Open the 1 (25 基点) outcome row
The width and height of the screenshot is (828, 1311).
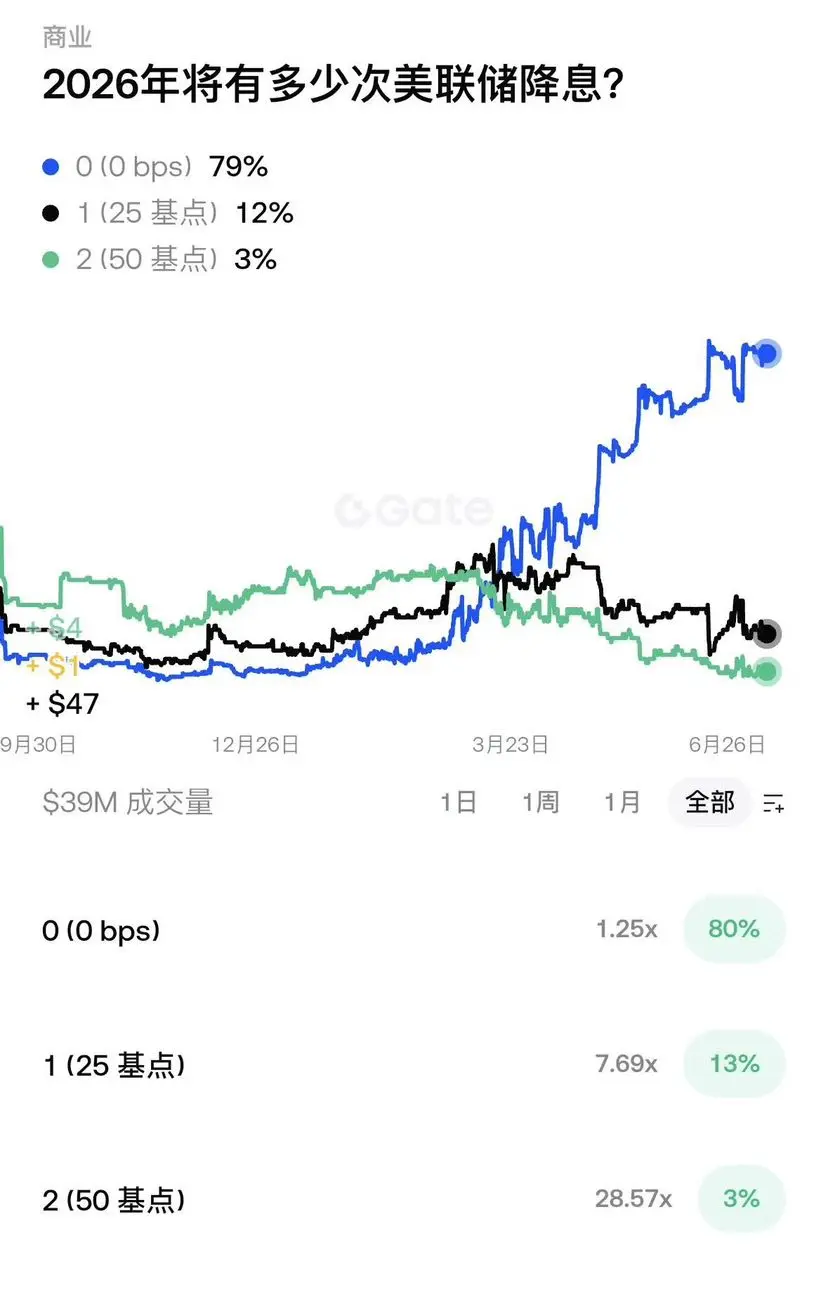pyautogui.click(x=414, y=1065)
